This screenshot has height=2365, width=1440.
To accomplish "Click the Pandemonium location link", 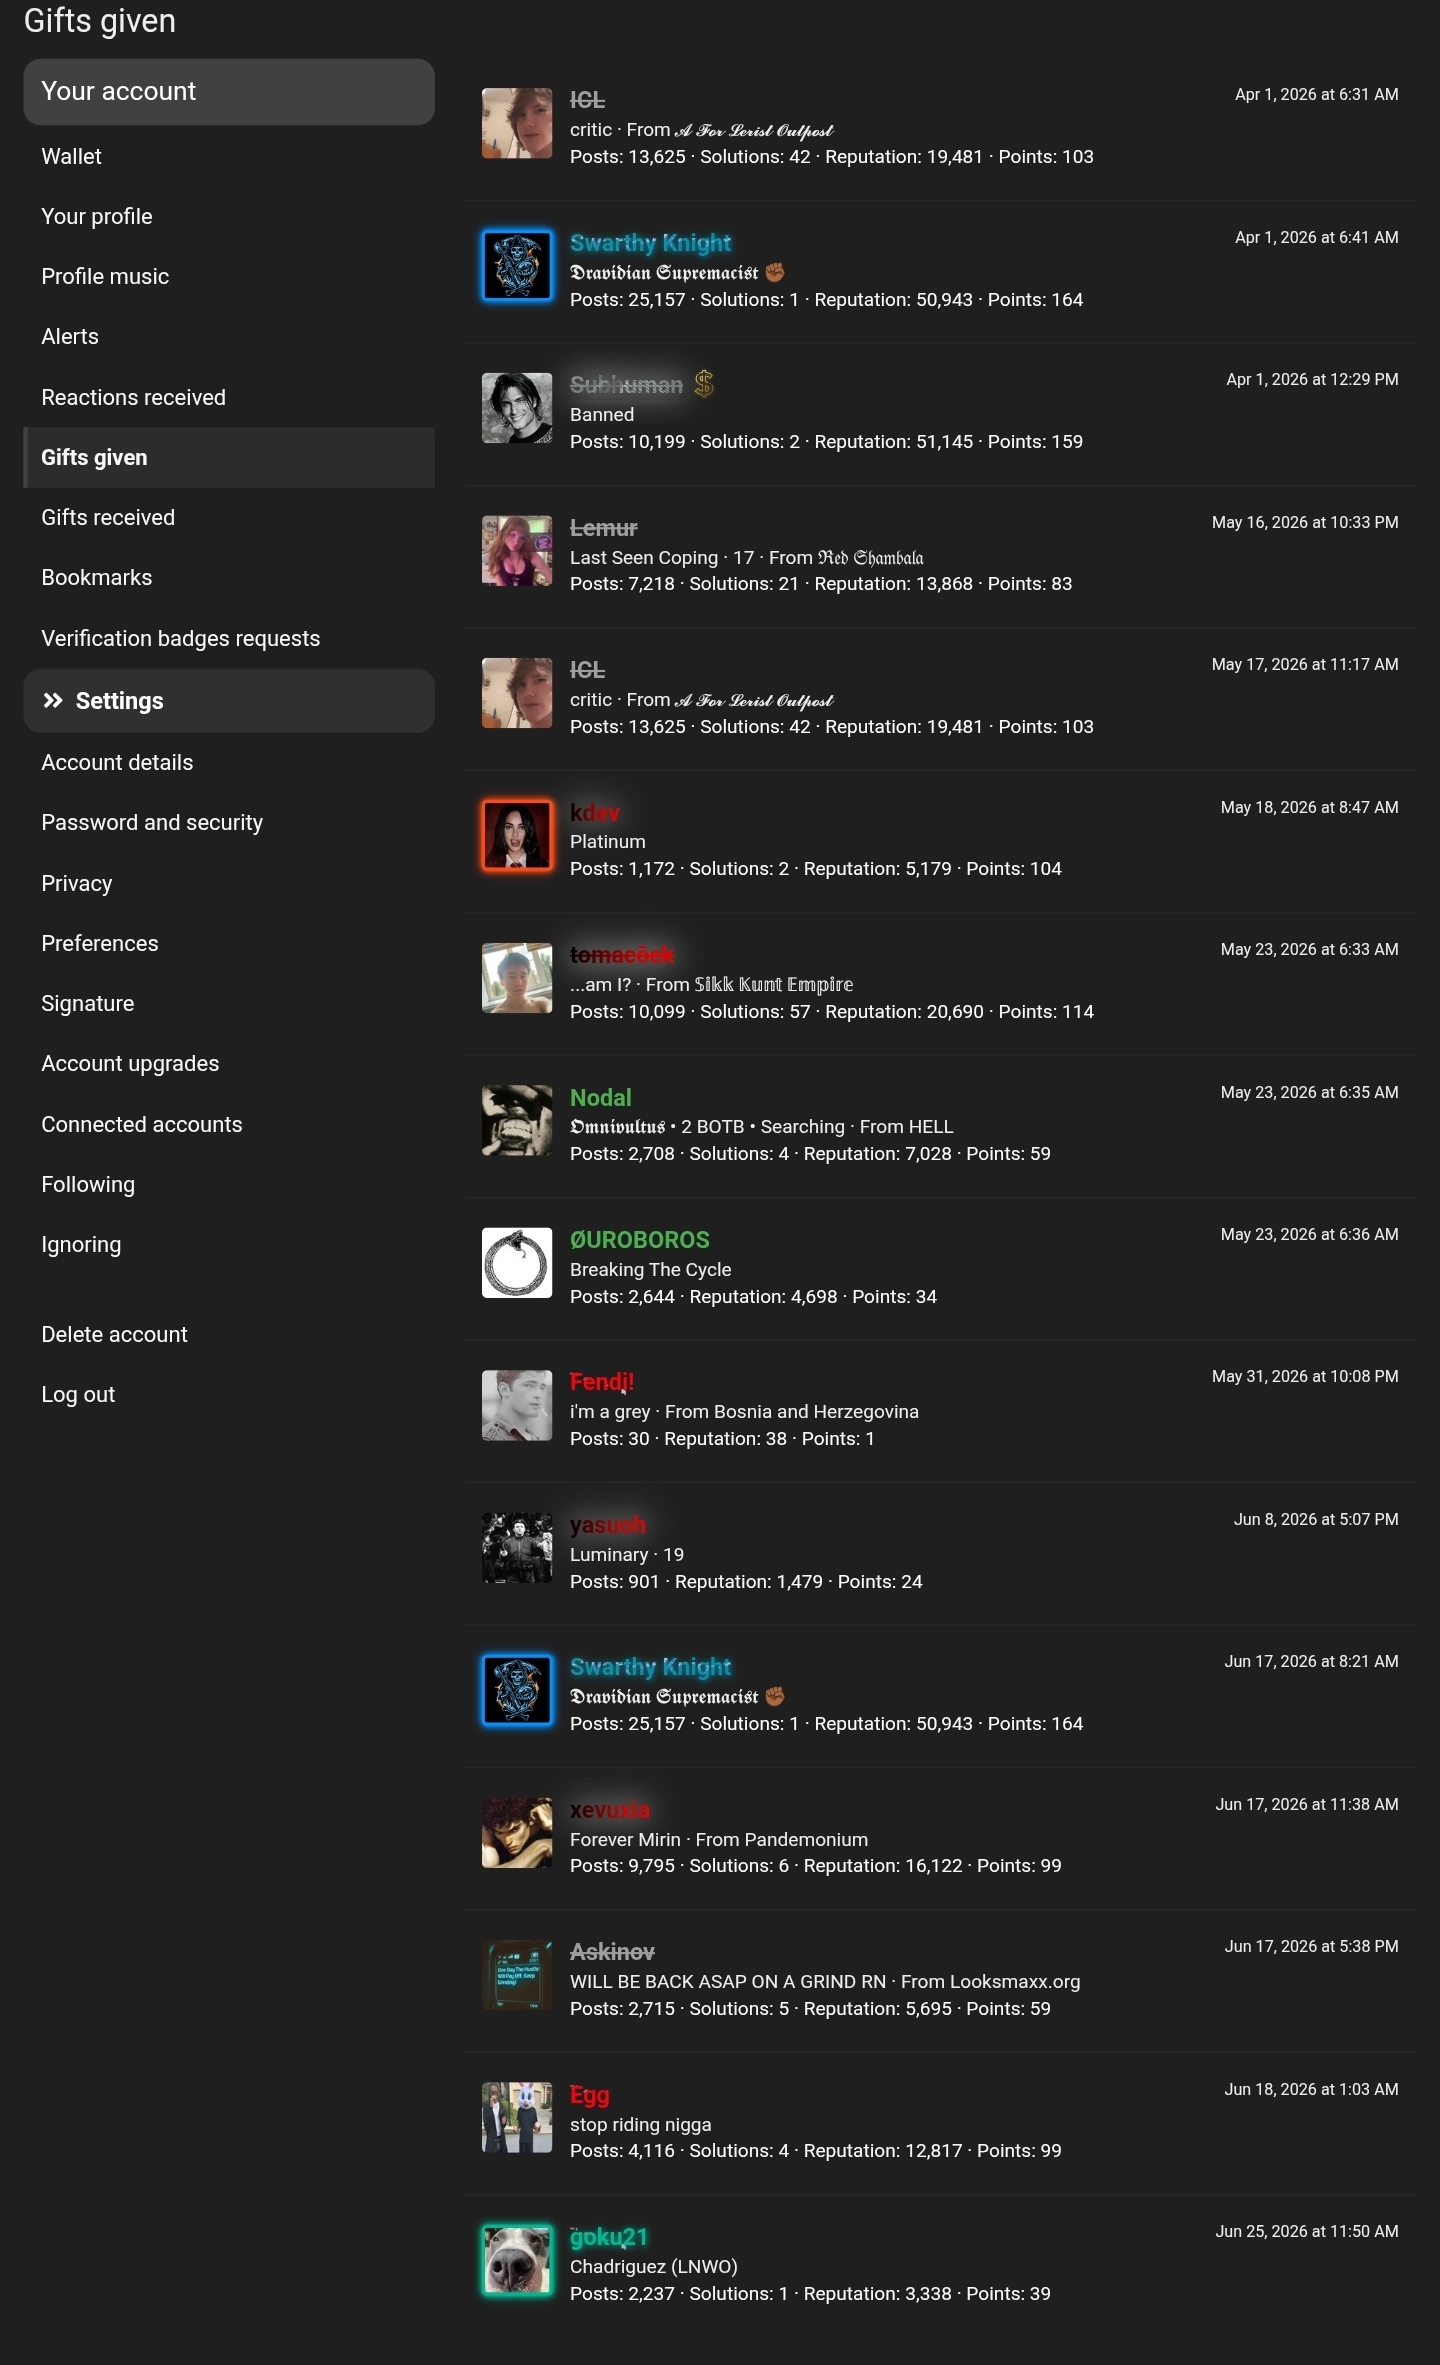I will click(806, 1840).
